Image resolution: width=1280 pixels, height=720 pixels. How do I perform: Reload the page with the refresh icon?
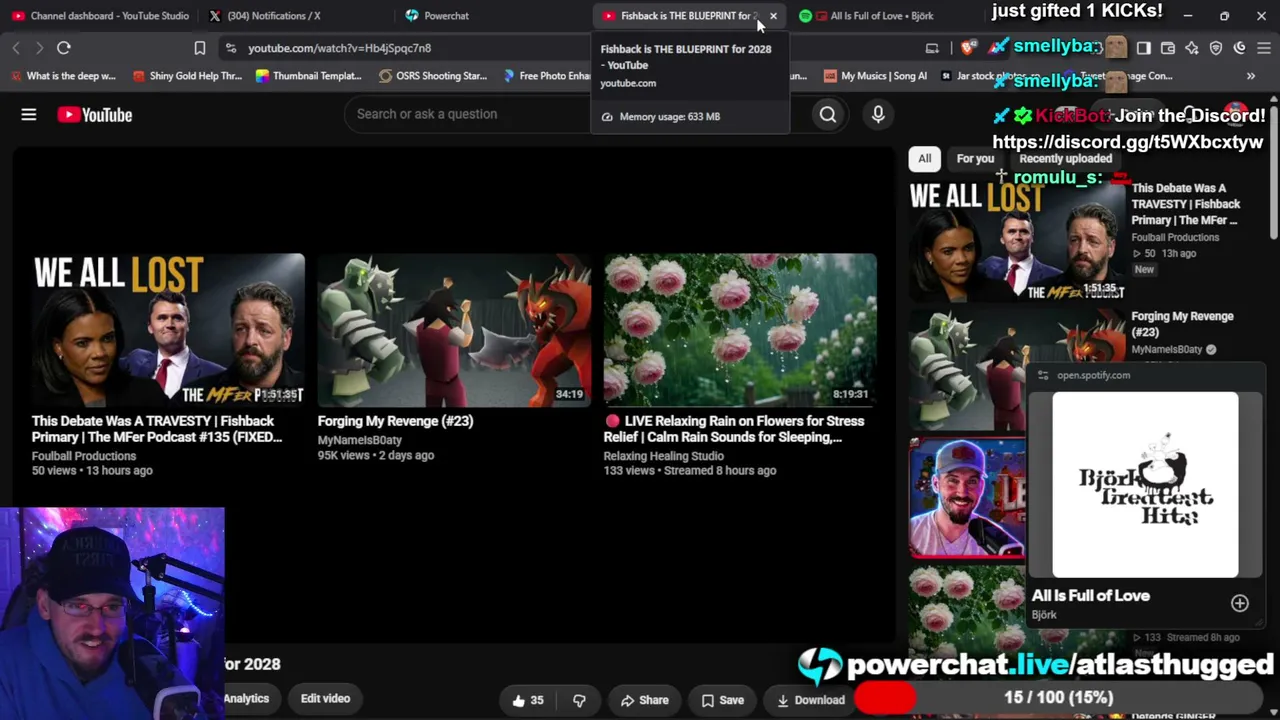pyautogui.click(x=64, y=48)
